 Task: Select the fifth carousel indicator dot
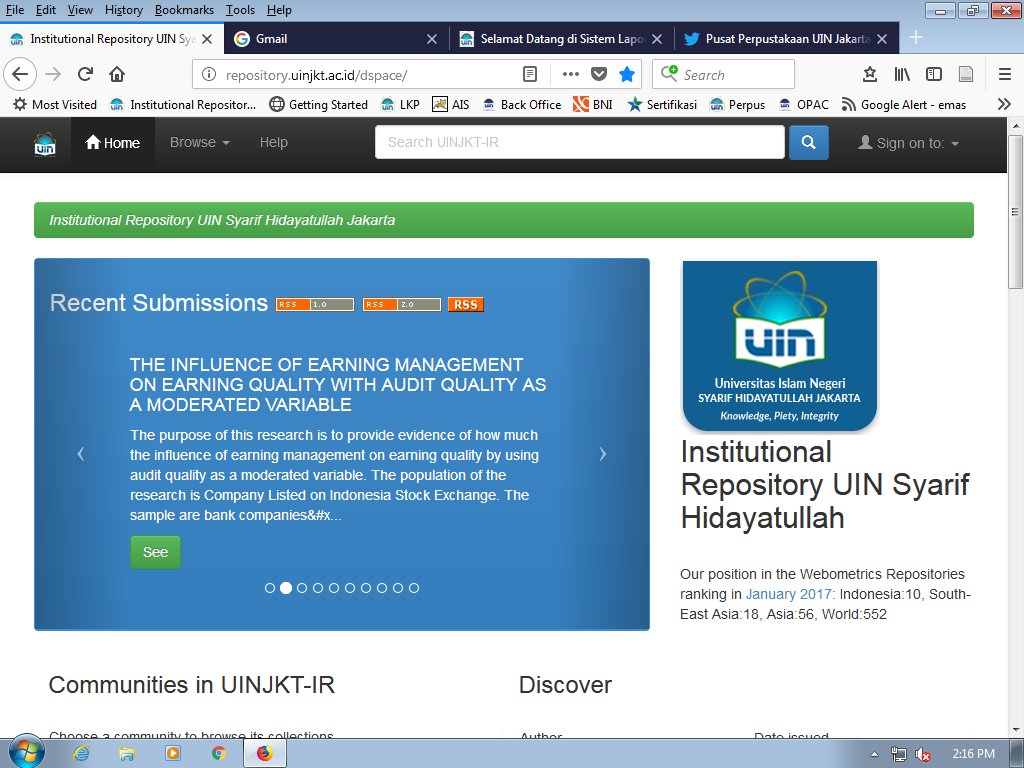click(x=334, y=588)
